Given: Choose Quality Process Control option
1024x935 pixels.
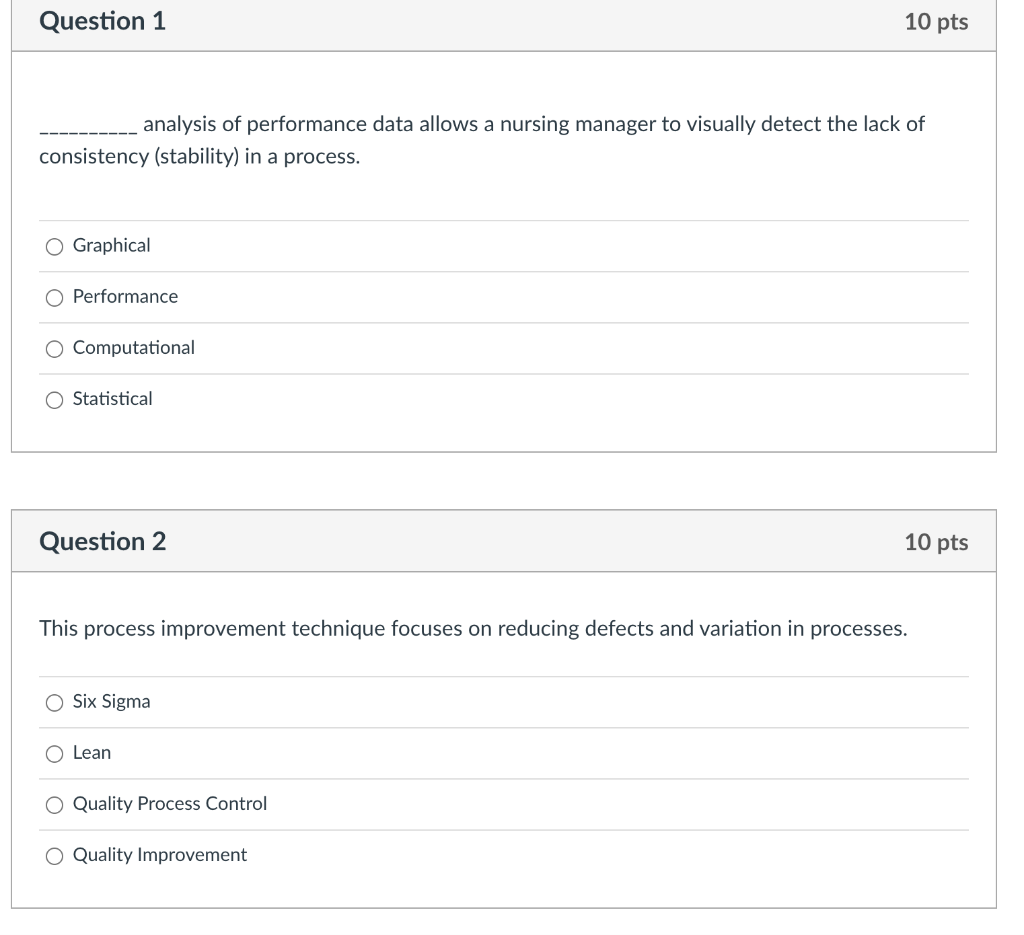Looking at the screenshot, I should [53, 804].
